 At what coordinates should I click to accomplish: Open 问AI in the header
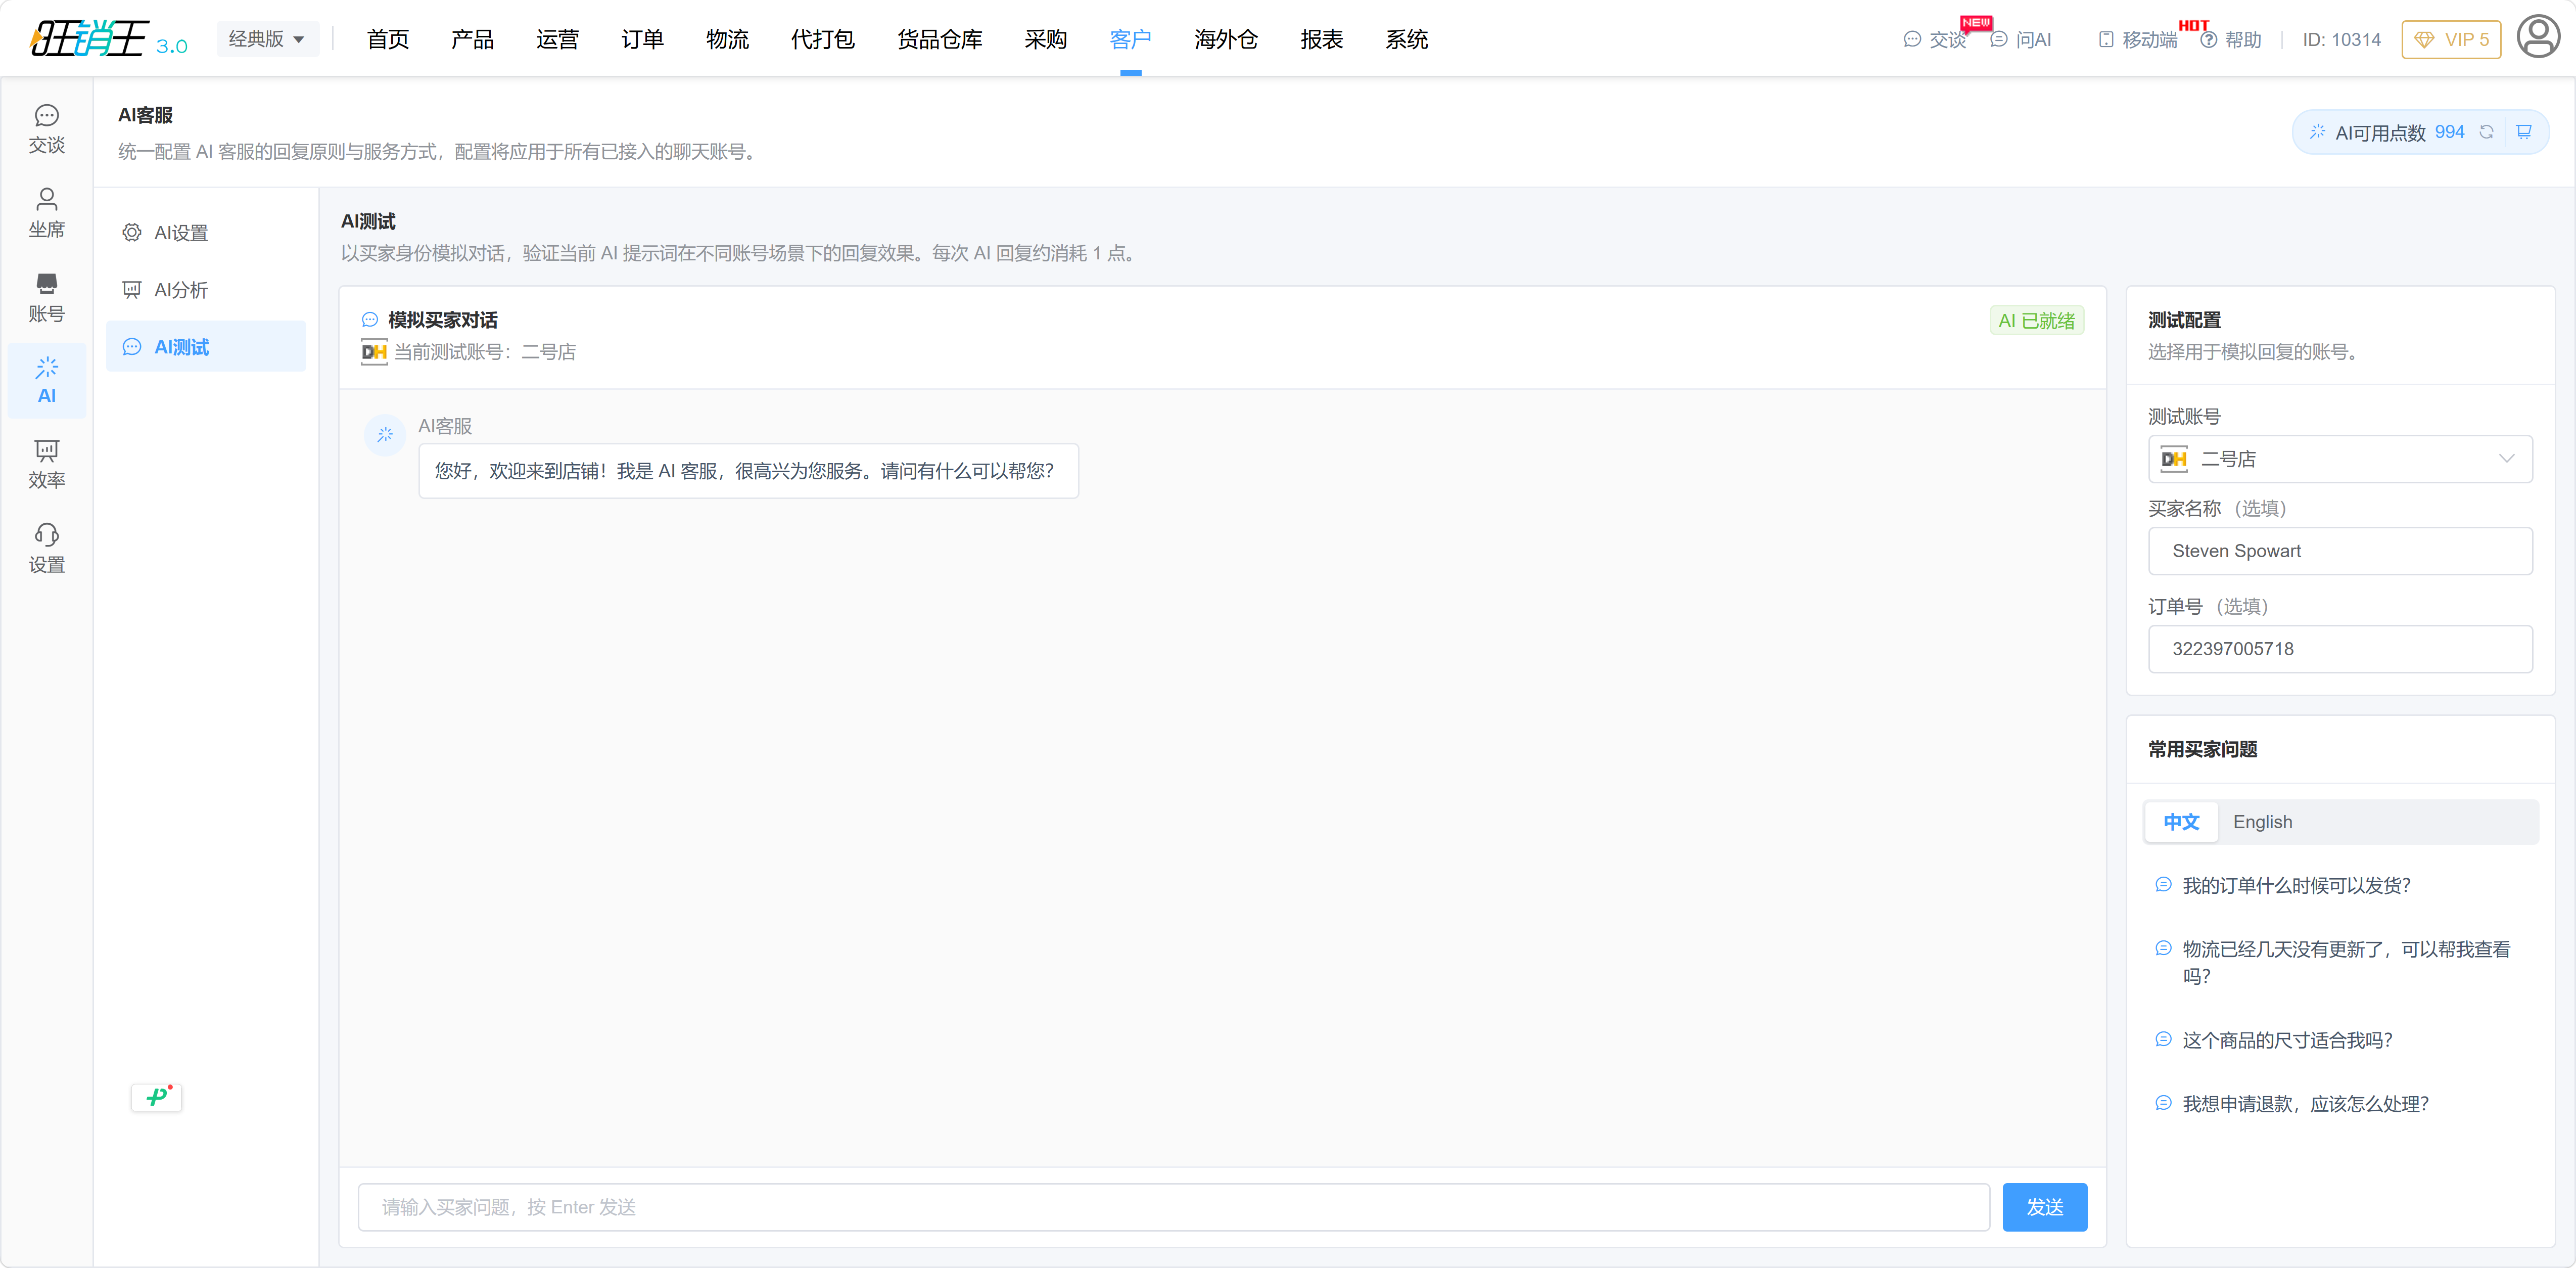pos(2021,39)
